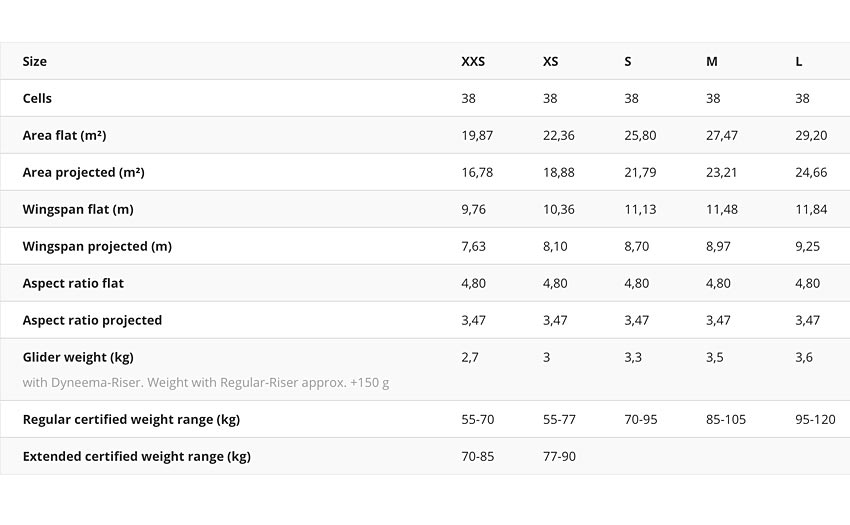The width and height of the screenshot is (850, 525).
Task: Click the Wingspan flat (m) label
Action: (x=78, y=209)
